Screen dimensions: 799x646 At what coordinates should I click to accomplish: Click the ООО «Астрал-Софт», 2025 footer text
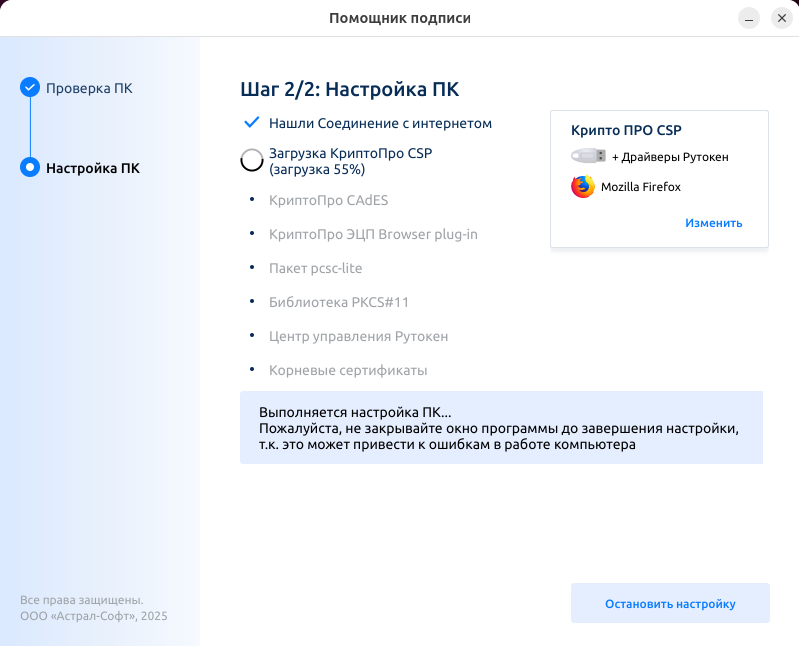94,616
